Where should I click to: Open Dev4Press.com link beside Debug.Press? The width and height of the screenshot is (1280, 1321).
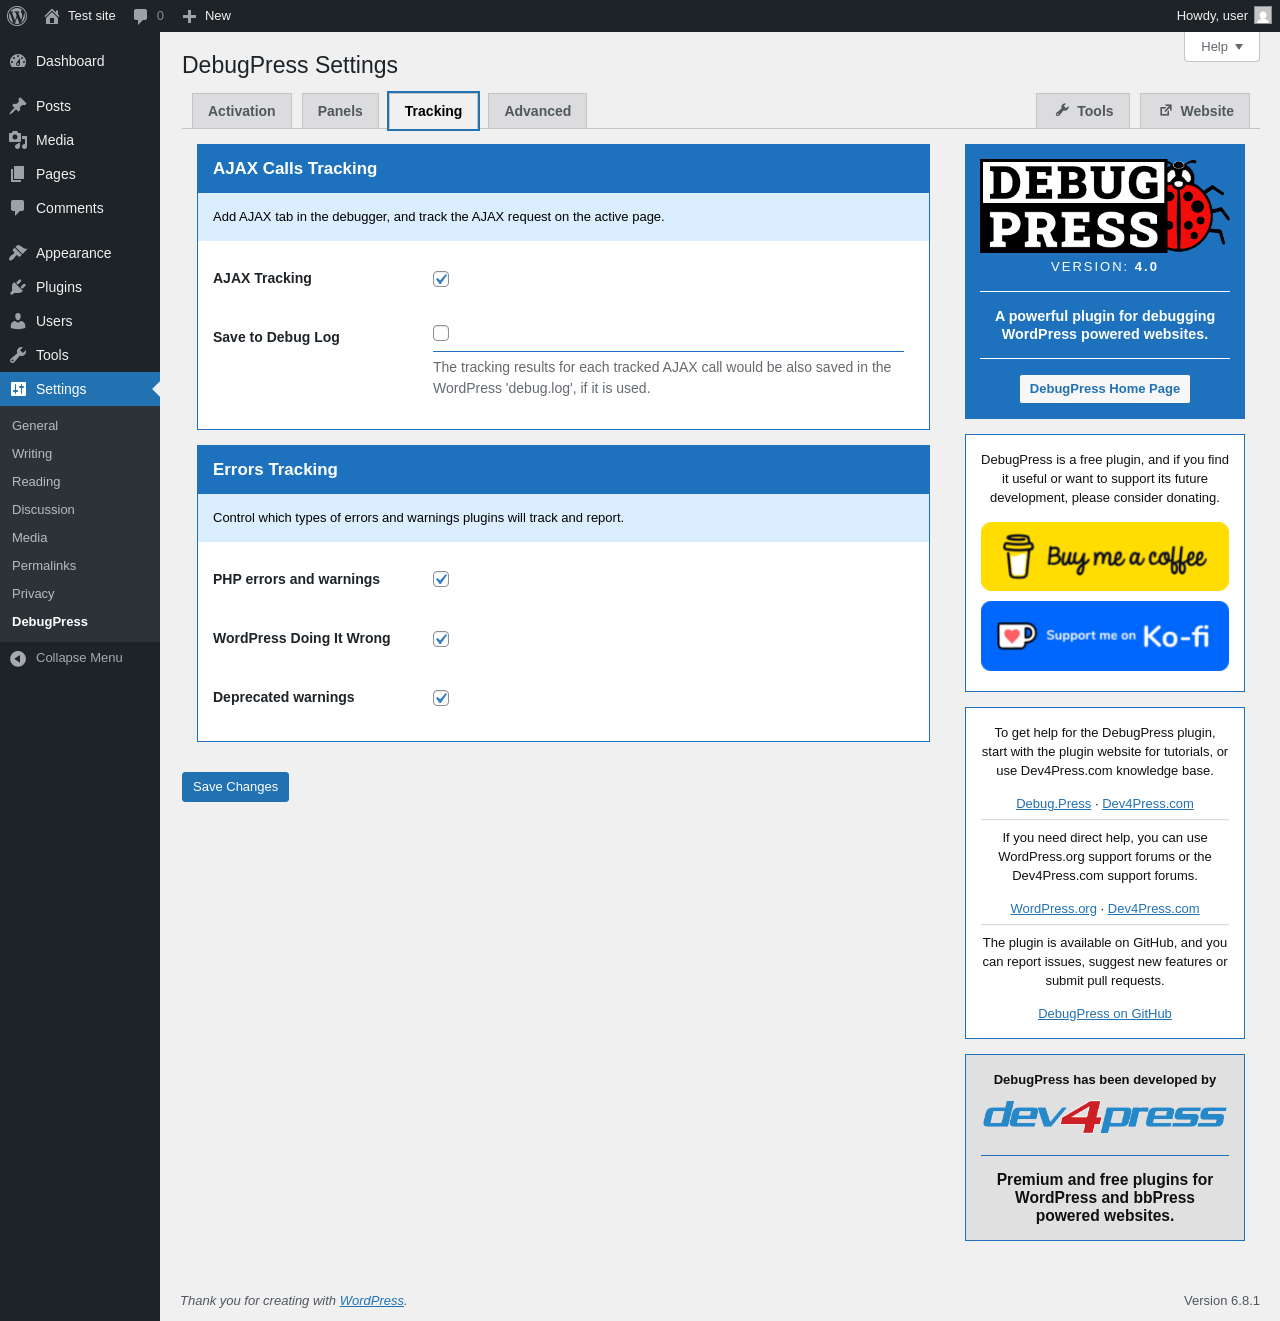pos(1148,804)
